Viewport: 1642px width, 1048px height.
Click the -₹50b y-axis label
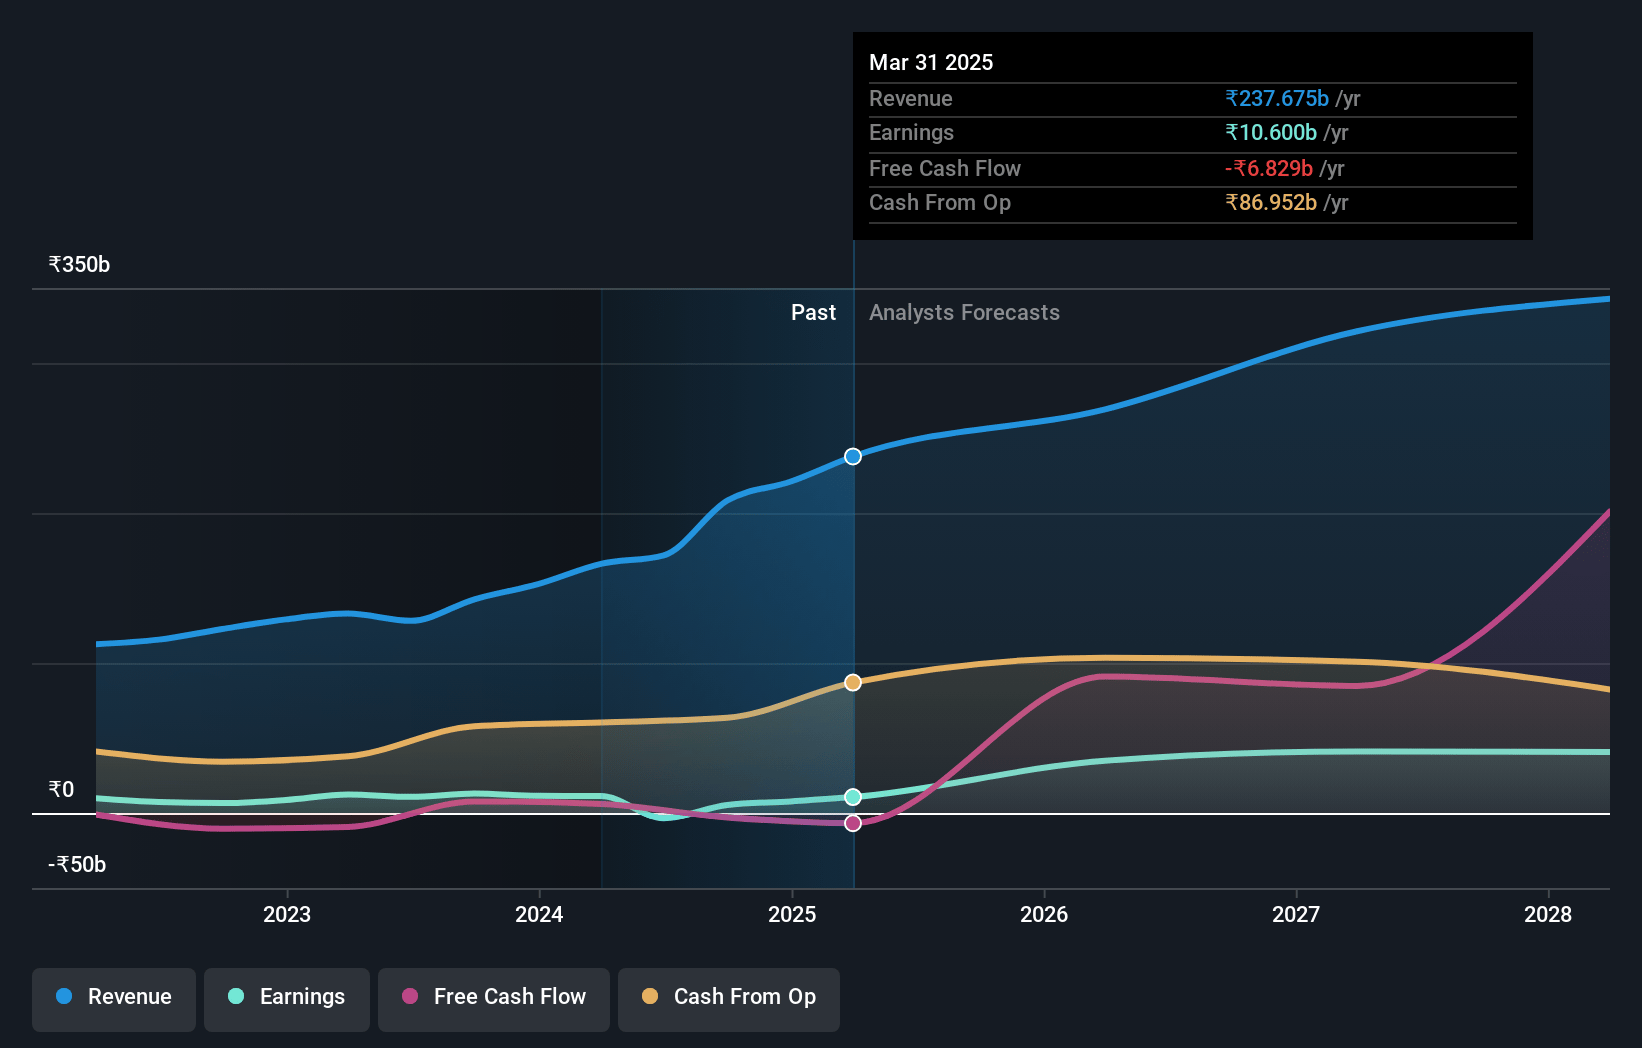tap(77, 864)
